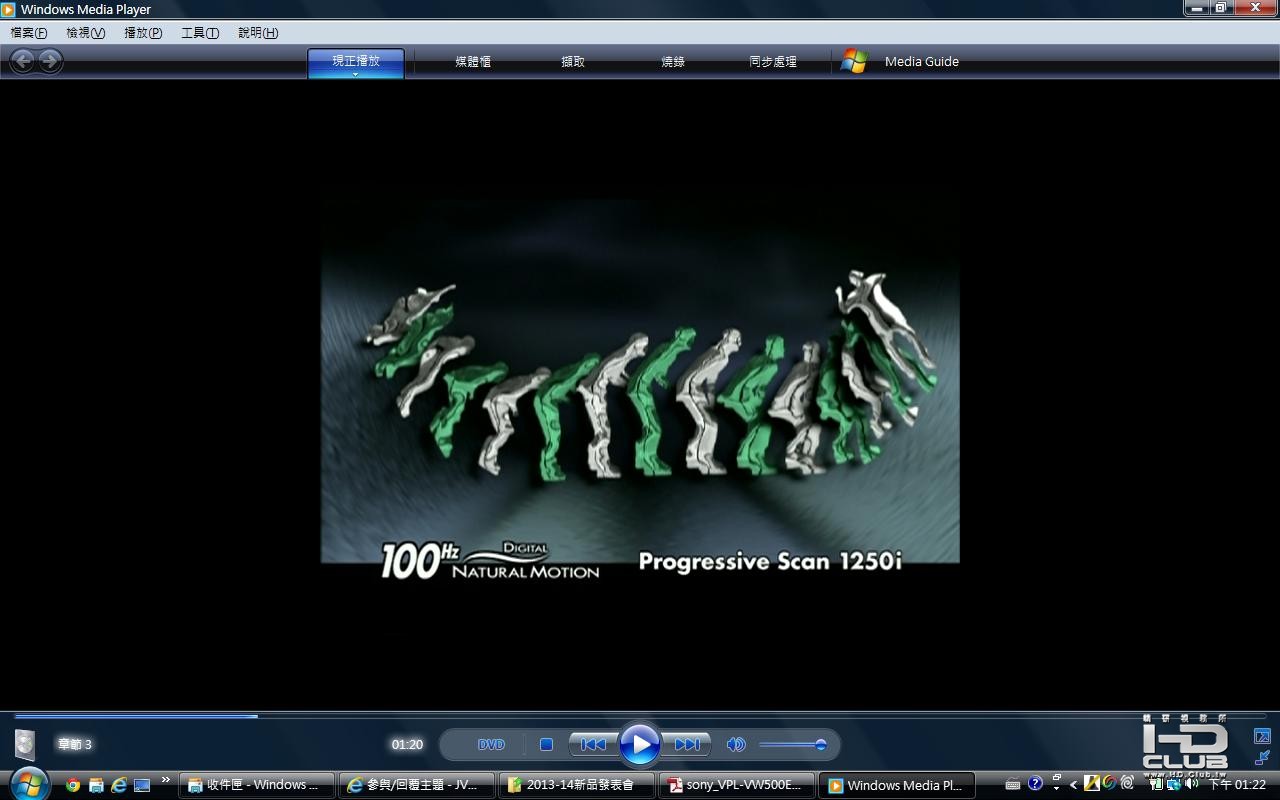The image size is (1280, 800).
Task: Click the colorful swirl tray icon
Action: tap(1109, 784)
